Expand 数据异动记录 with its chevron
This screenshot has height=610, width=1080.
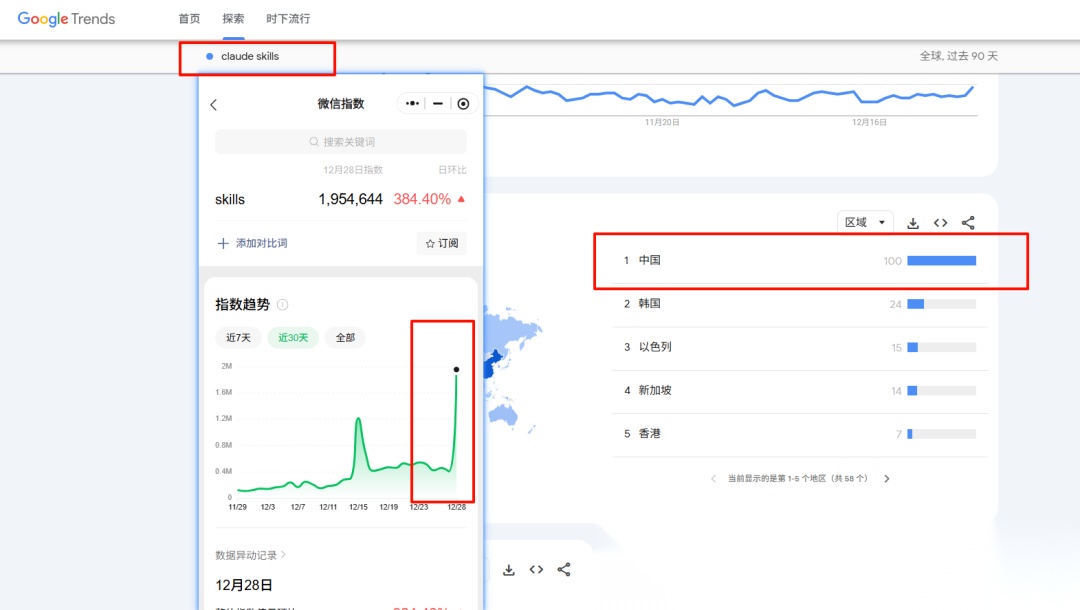(x=284, y=554)
